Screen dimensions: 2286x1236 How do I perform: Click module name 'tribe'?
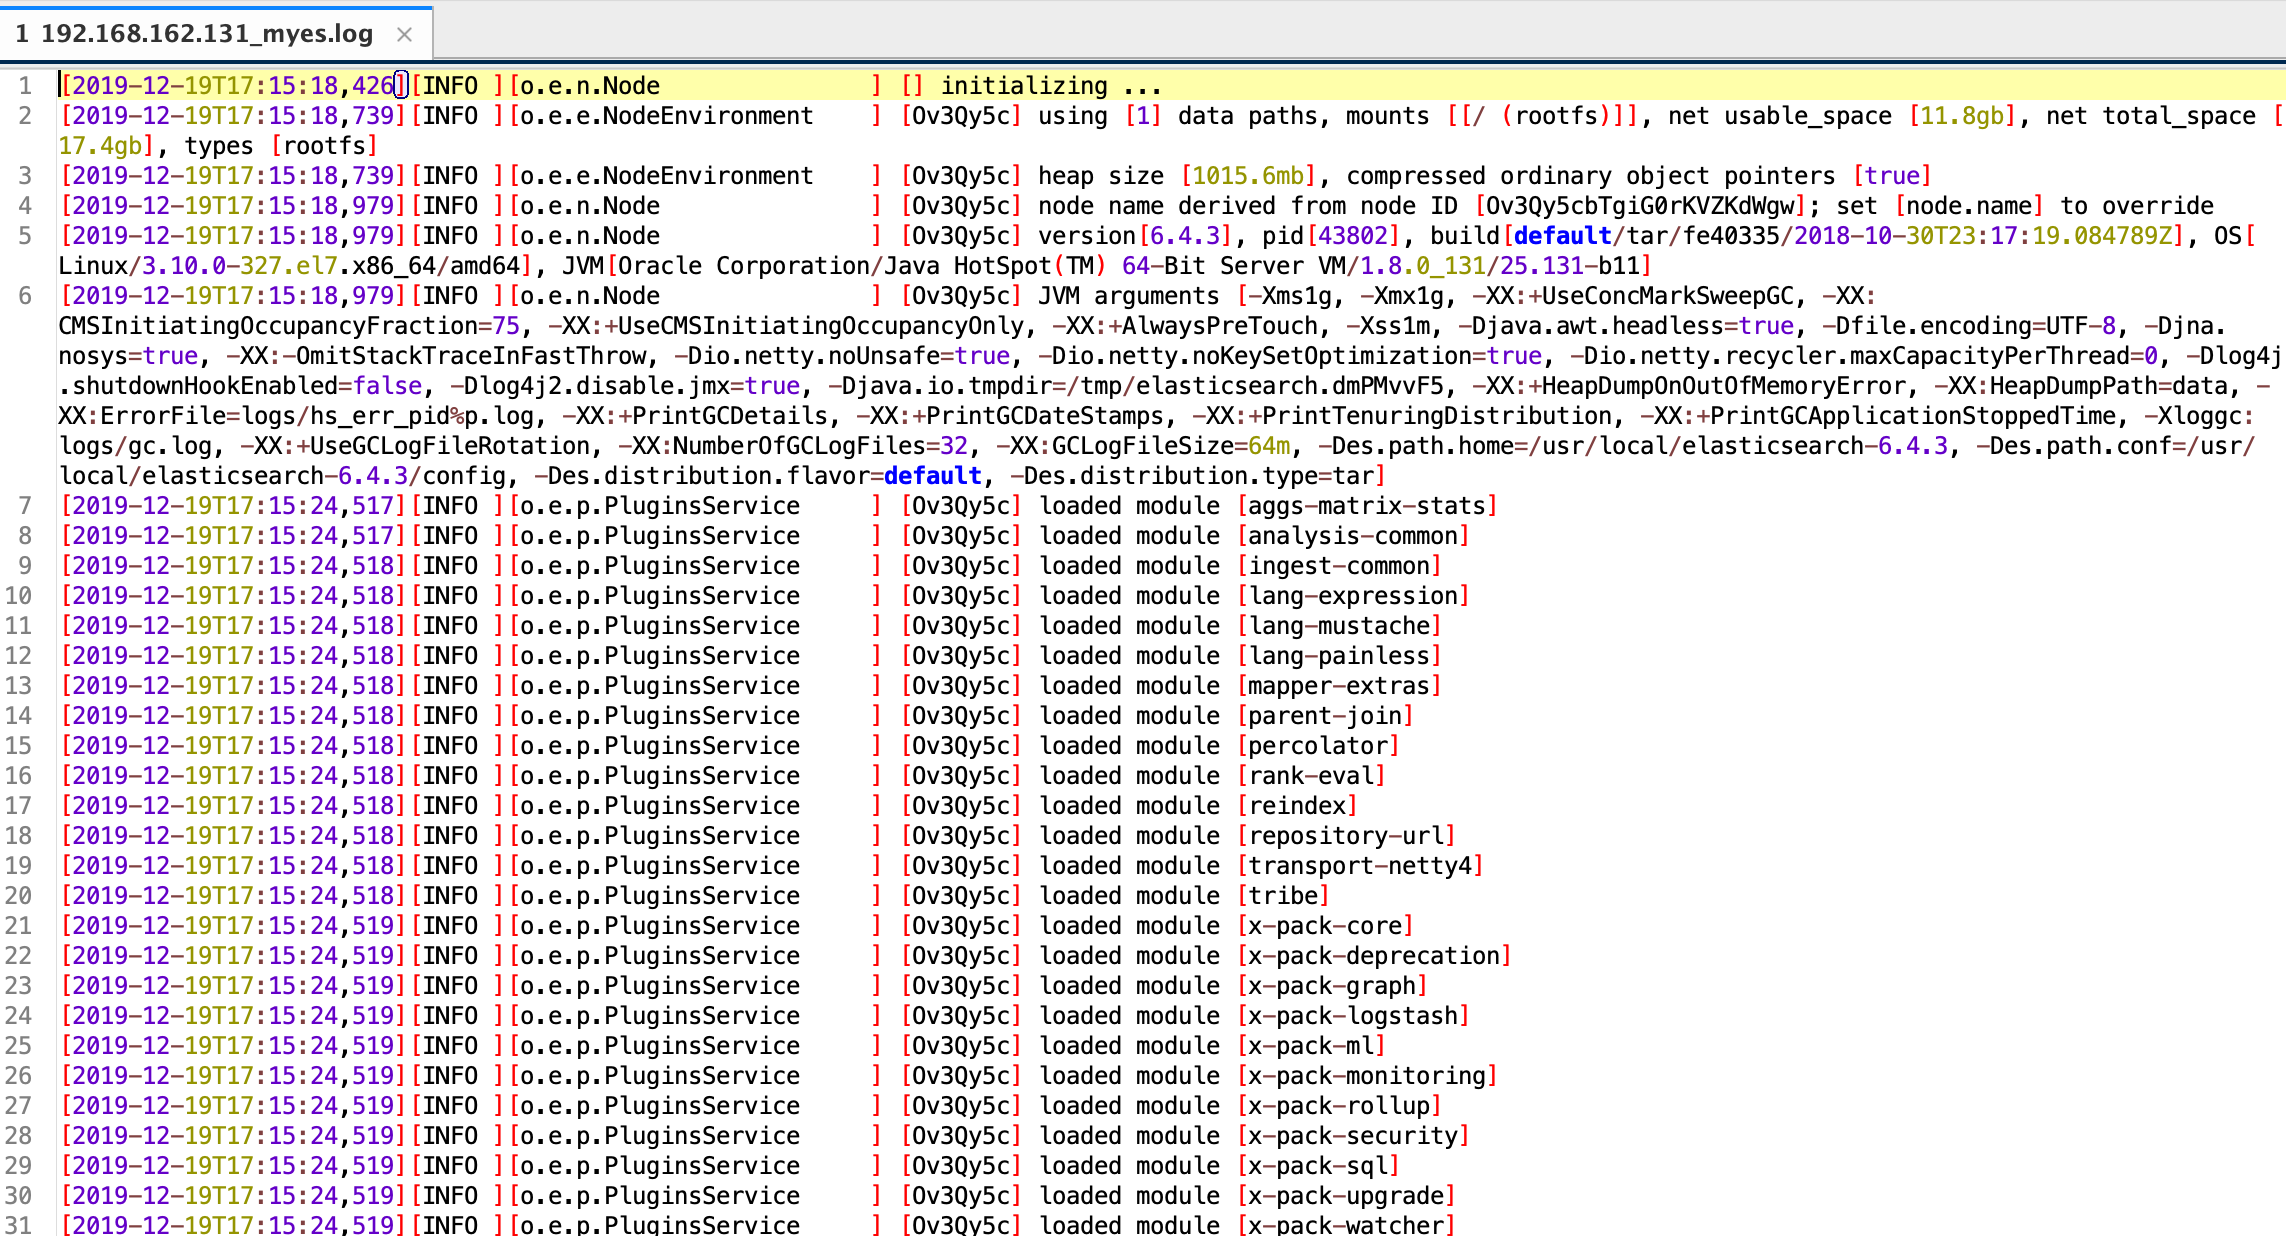[x=1283, y=895]
